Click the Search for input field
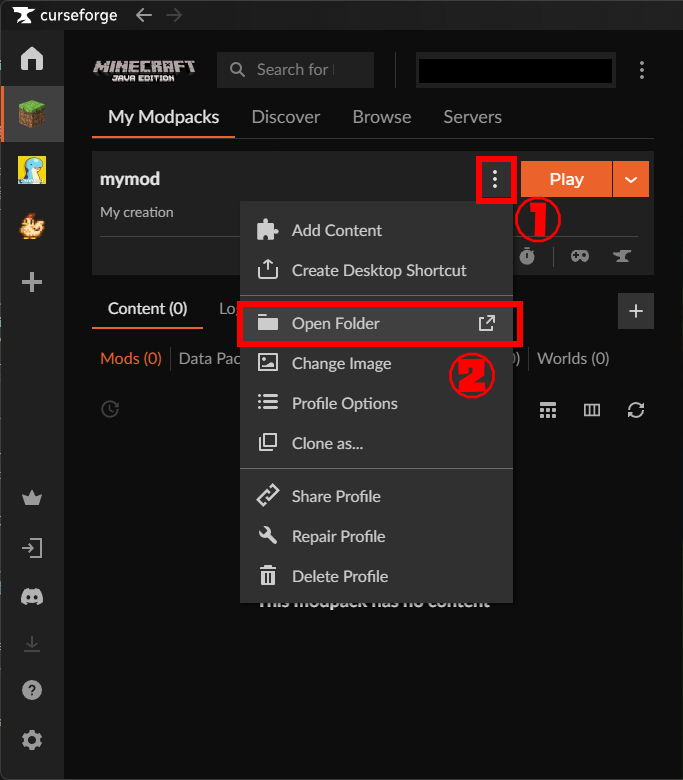This screenshot has height=780, width=683. 295,70
